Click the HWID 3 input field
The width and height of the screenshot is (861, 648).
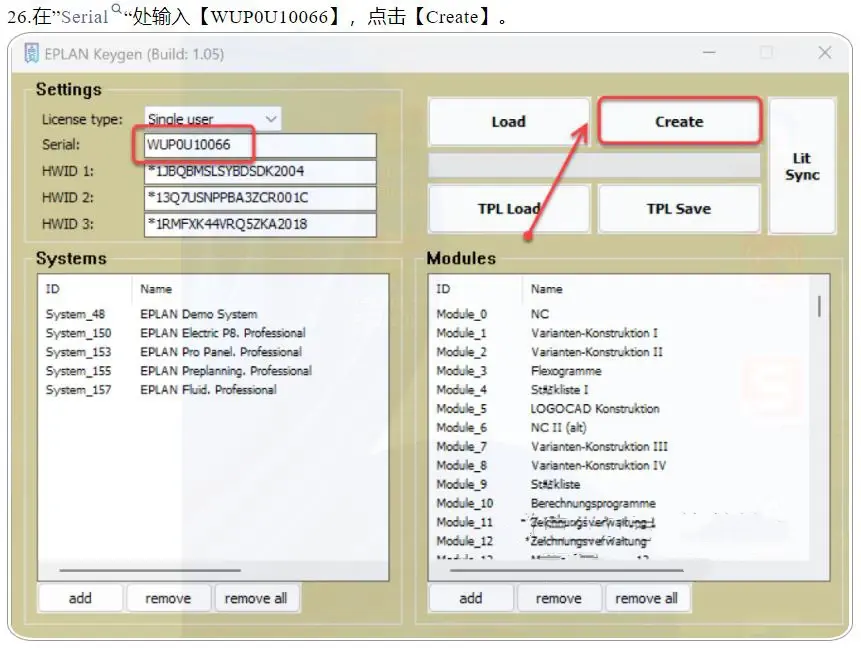point(260,224)
